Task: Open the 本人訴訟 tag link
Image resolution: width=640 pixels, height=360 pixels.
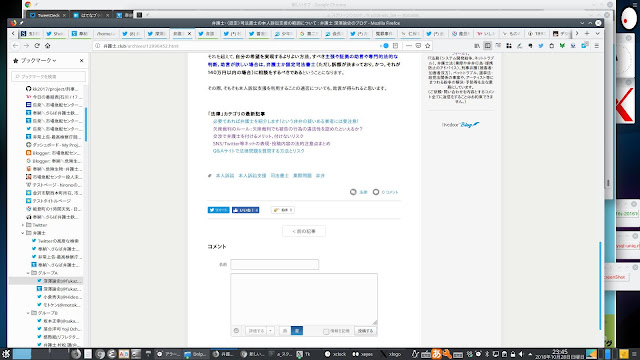Action: (x=225, y=176)
